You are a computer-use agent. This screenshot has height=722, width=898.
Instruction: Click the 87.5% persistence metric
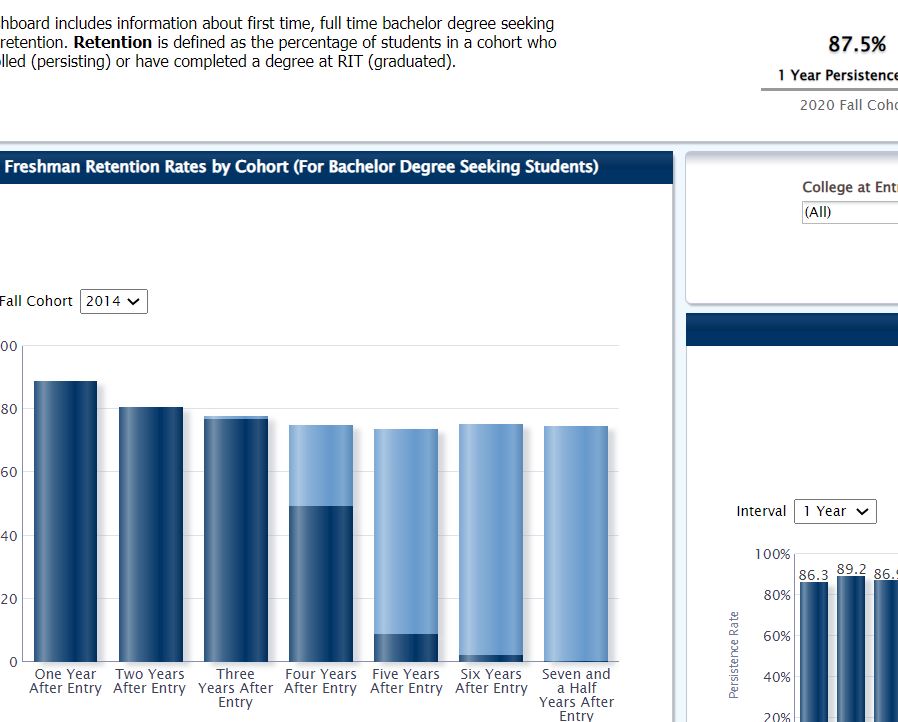click(x=857, y=44)
